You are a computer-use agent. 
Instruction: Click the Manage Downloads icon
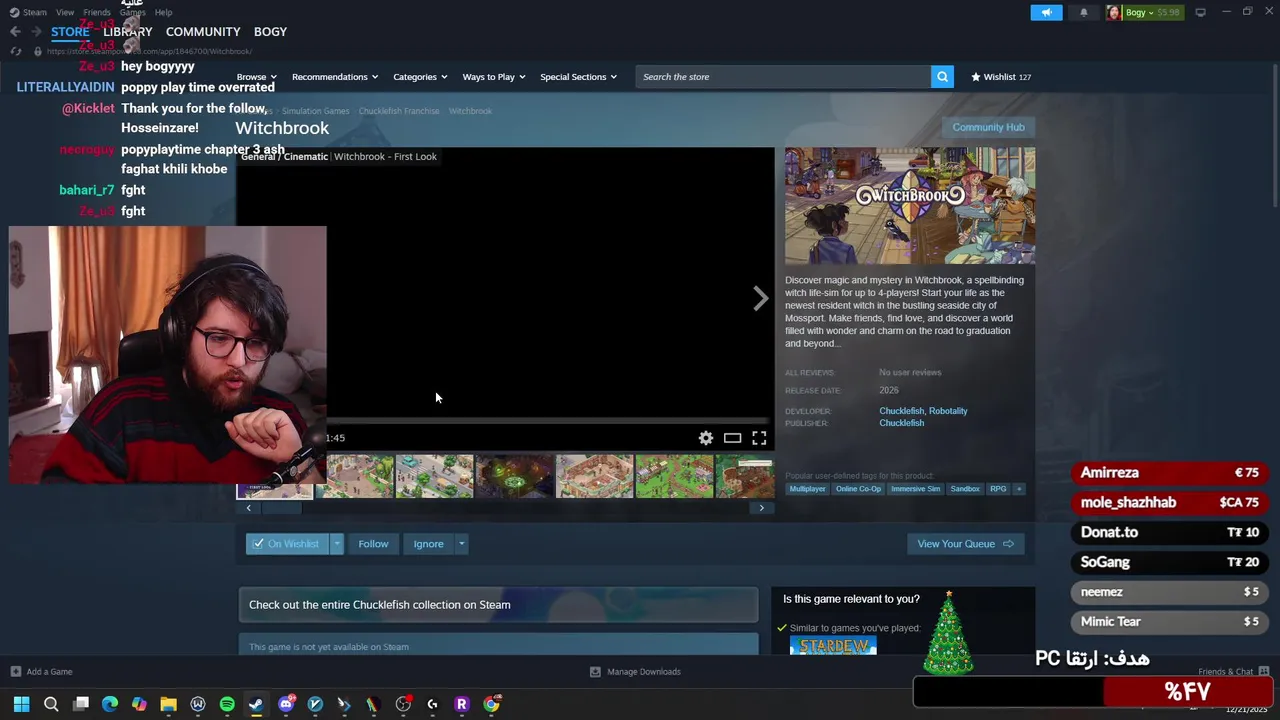pos(595,672)
